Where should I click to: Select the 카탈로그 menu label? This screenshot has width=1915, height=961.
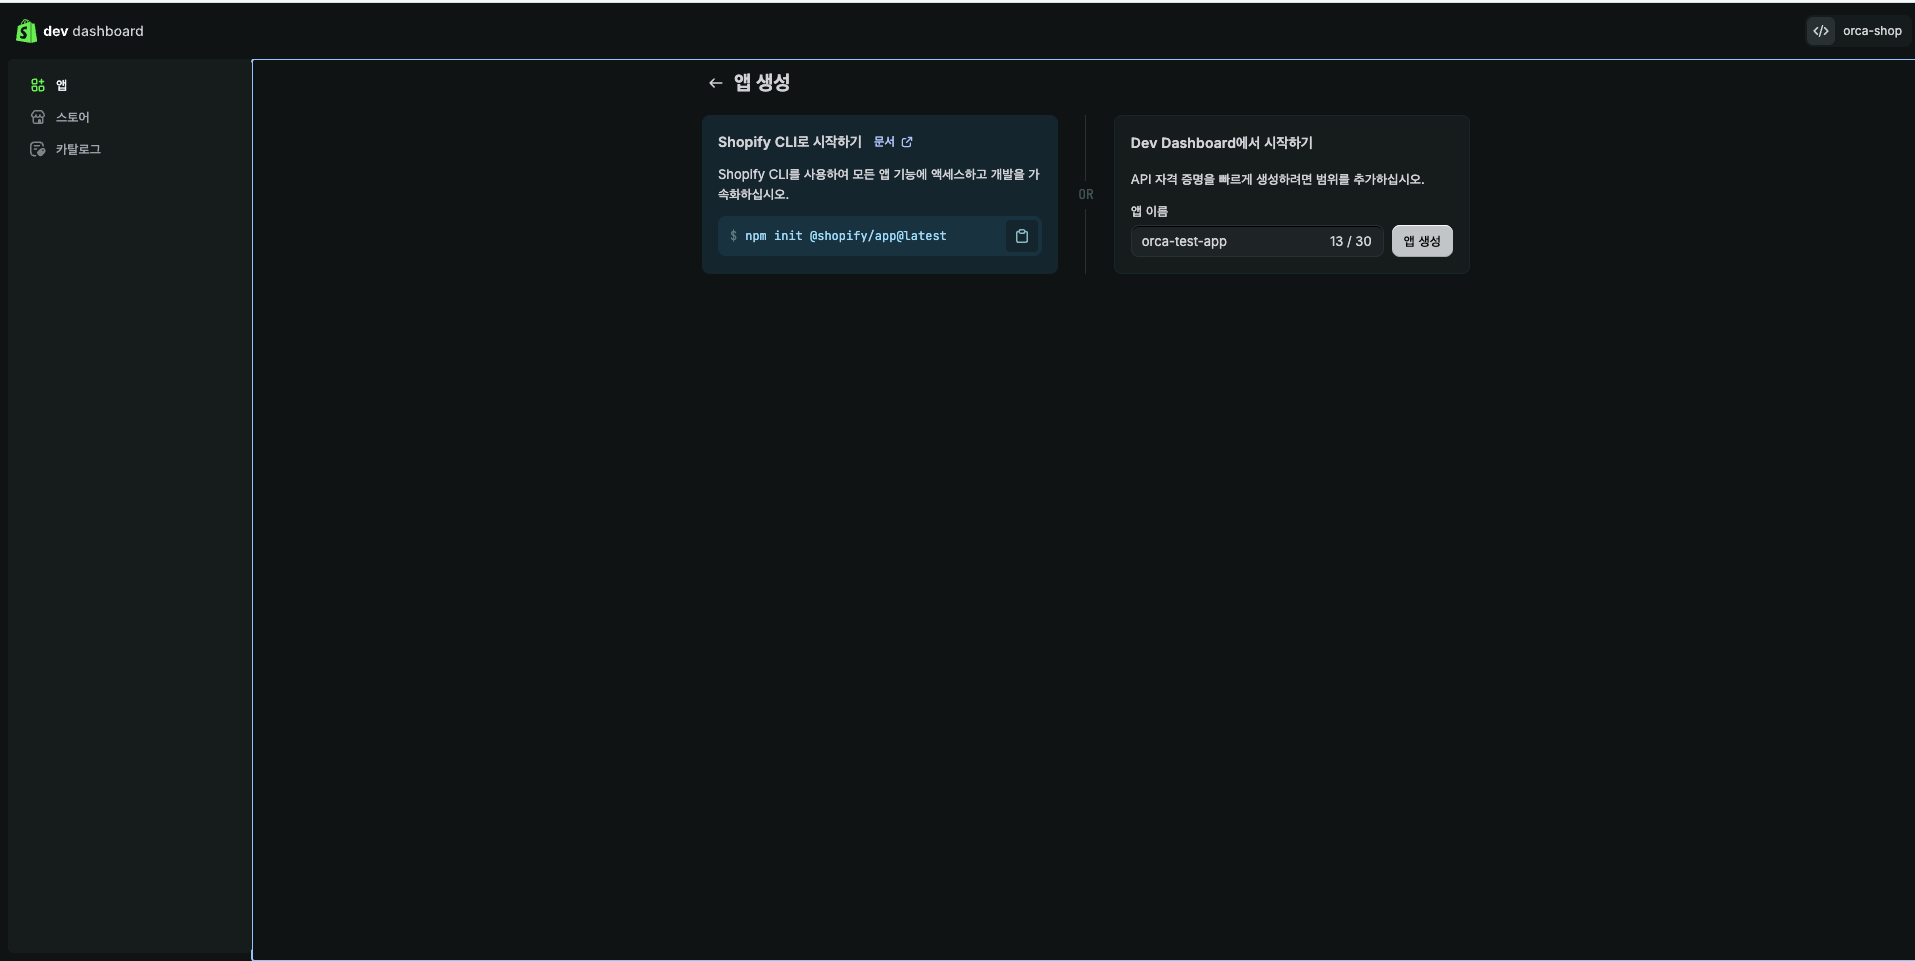point(78,149)
